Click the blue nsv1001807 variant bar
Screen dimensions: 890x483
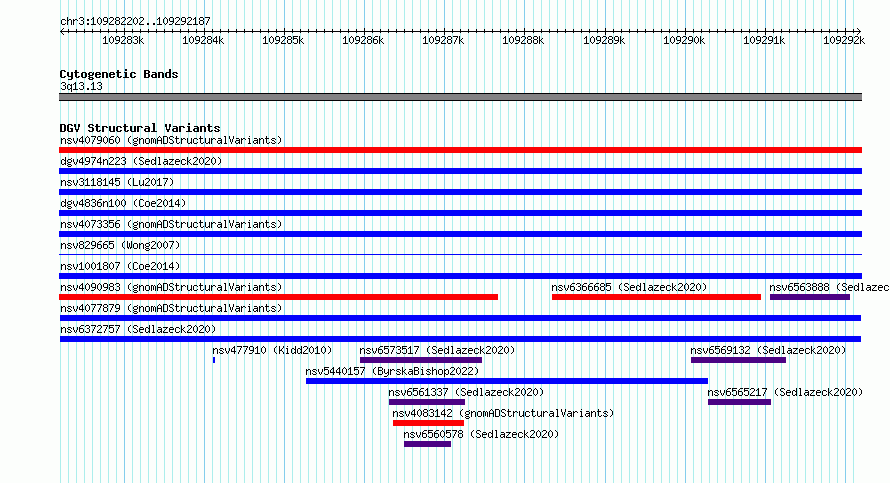coord(460,276)
